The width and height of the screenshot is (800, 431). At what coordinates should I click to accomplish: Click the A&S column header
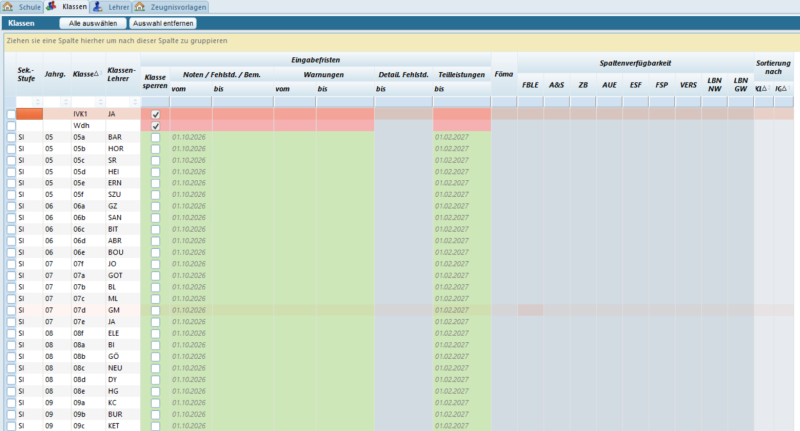[557, 85]
